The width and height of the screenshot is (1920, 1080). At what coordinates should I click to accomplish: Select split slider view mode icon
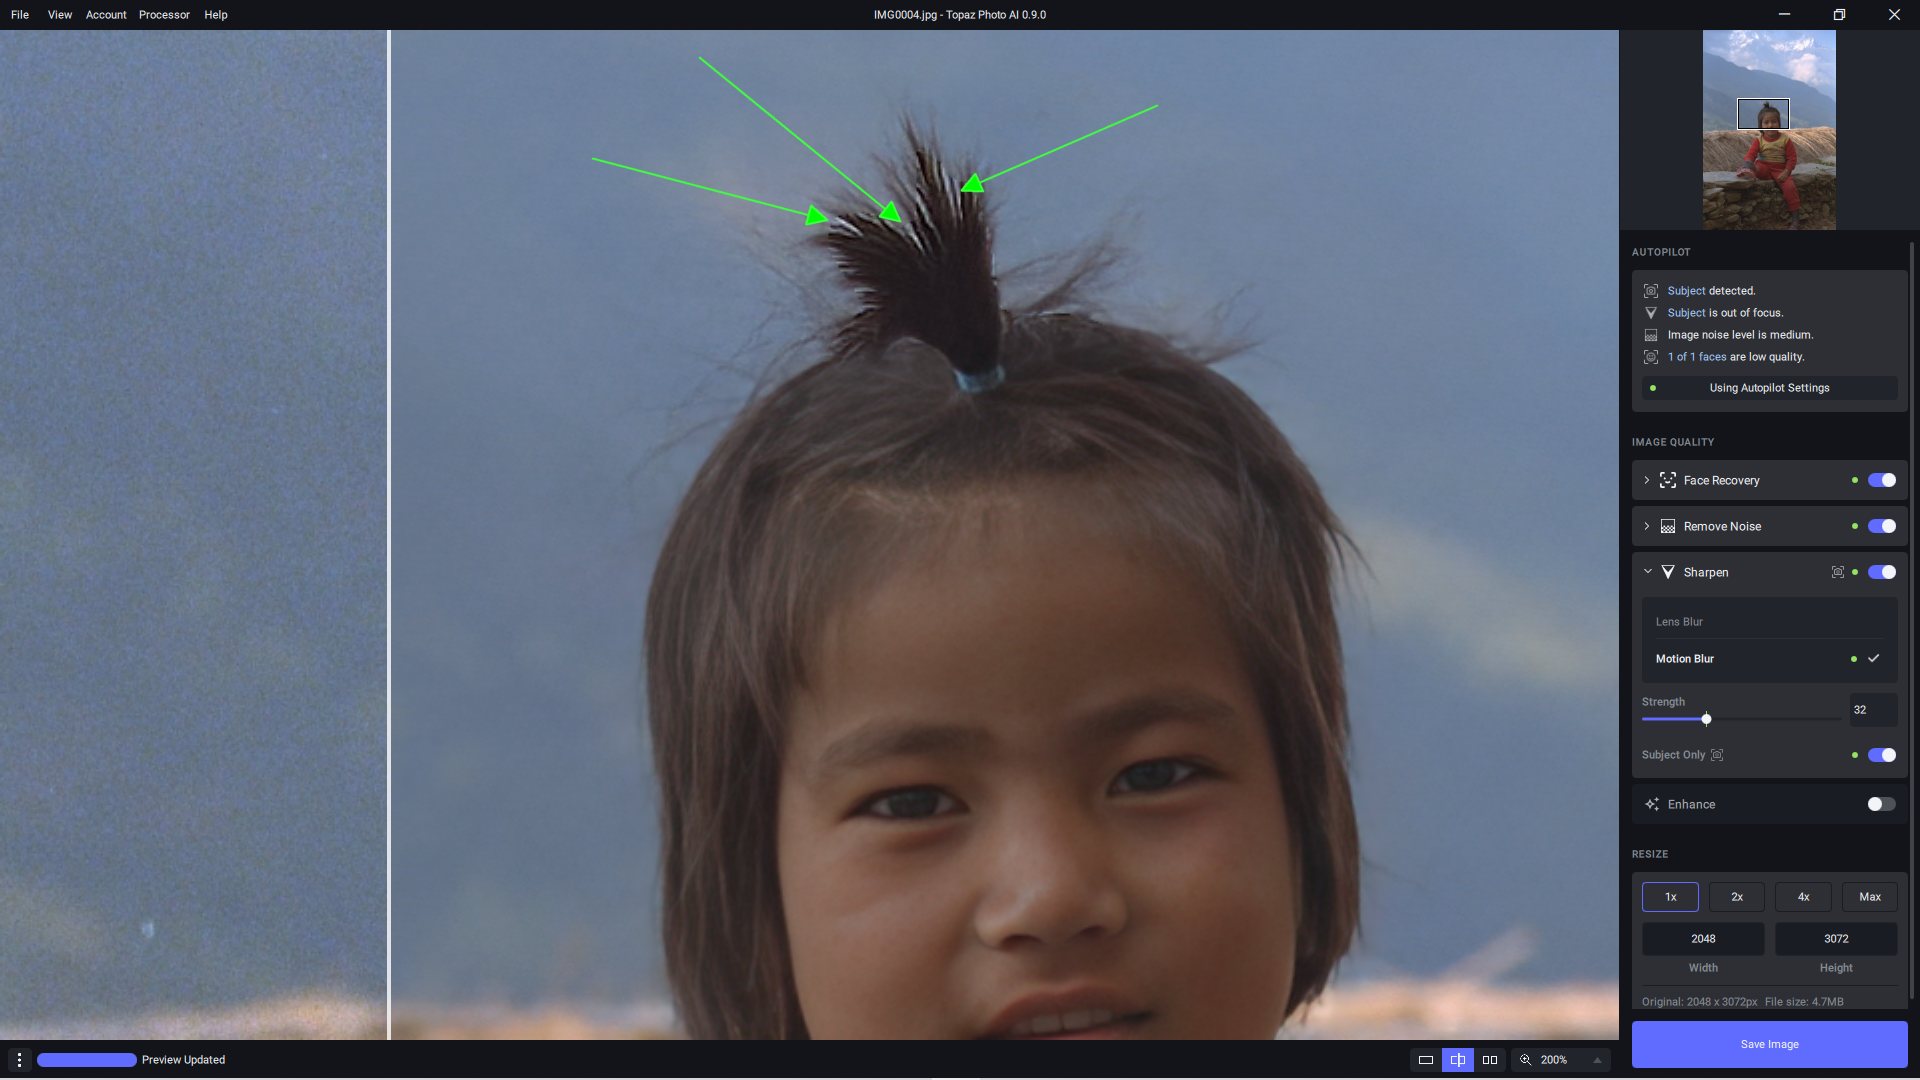coord(1458,1060)
